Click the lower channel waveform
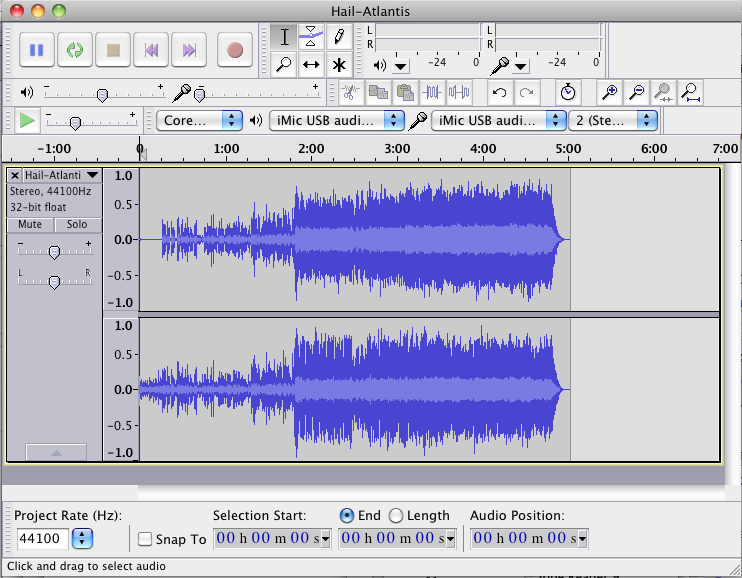This screenshot has height=578, width=742. click(x=355, y=390)
